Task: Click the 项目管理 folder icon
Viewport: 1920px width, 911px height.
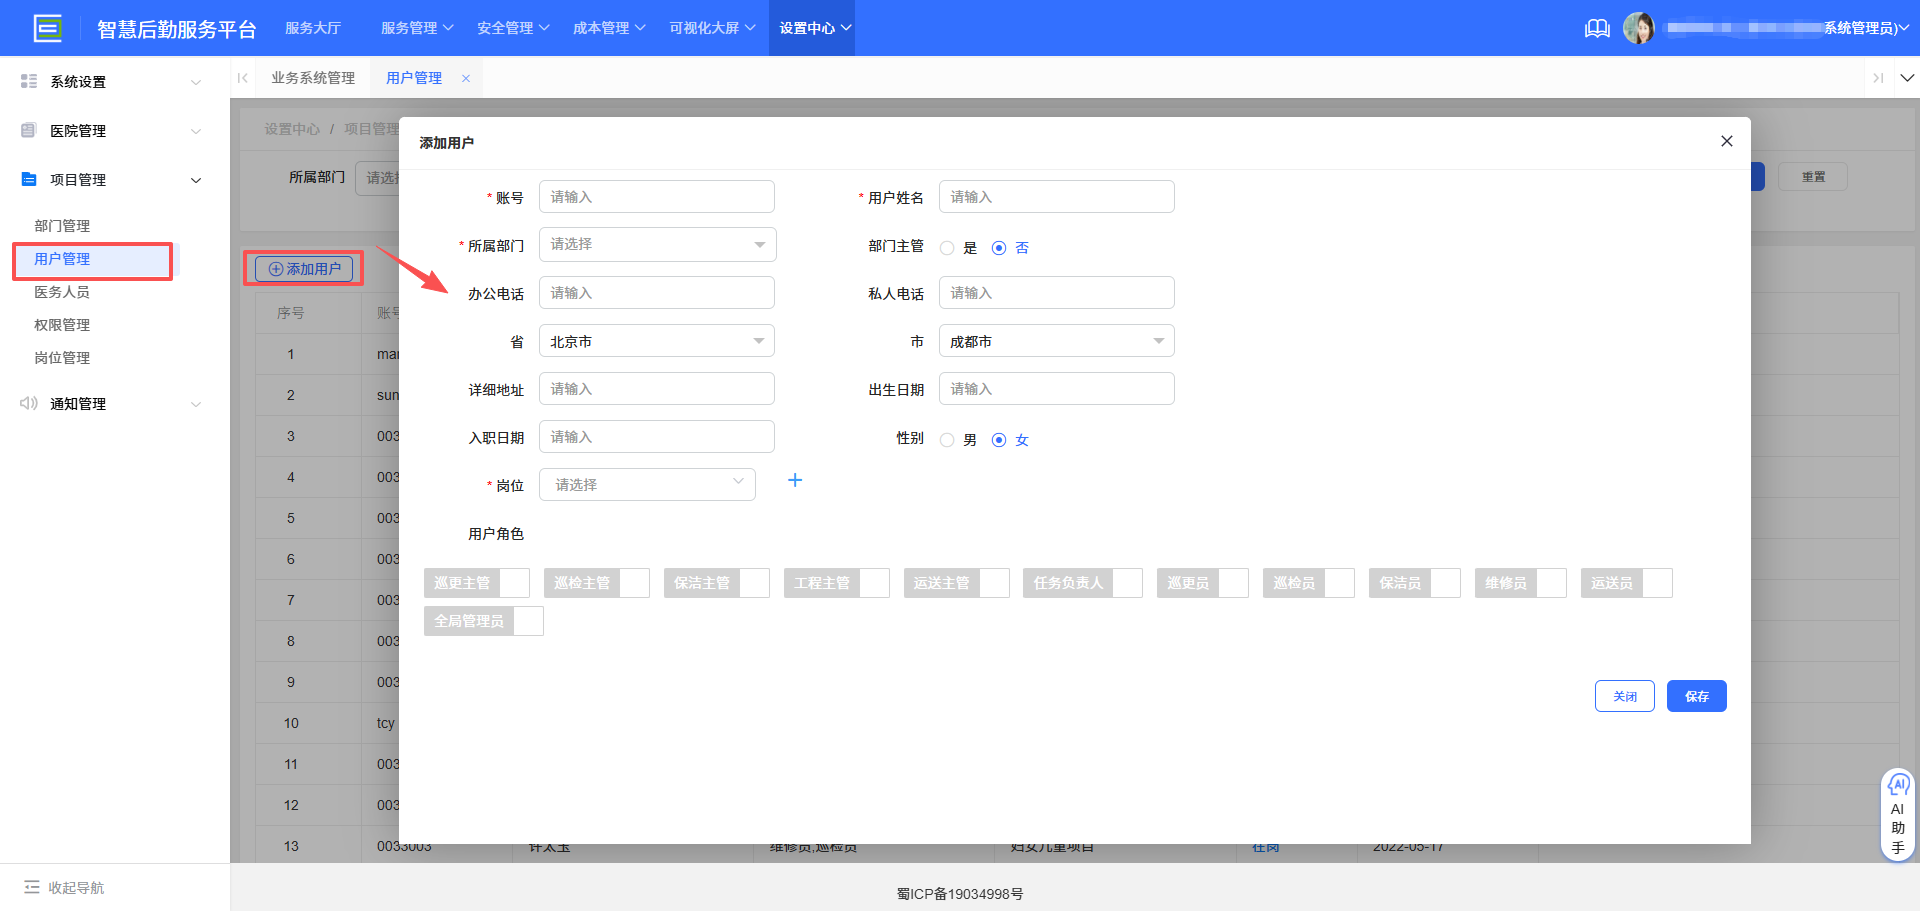Action: tap(29, 179)
